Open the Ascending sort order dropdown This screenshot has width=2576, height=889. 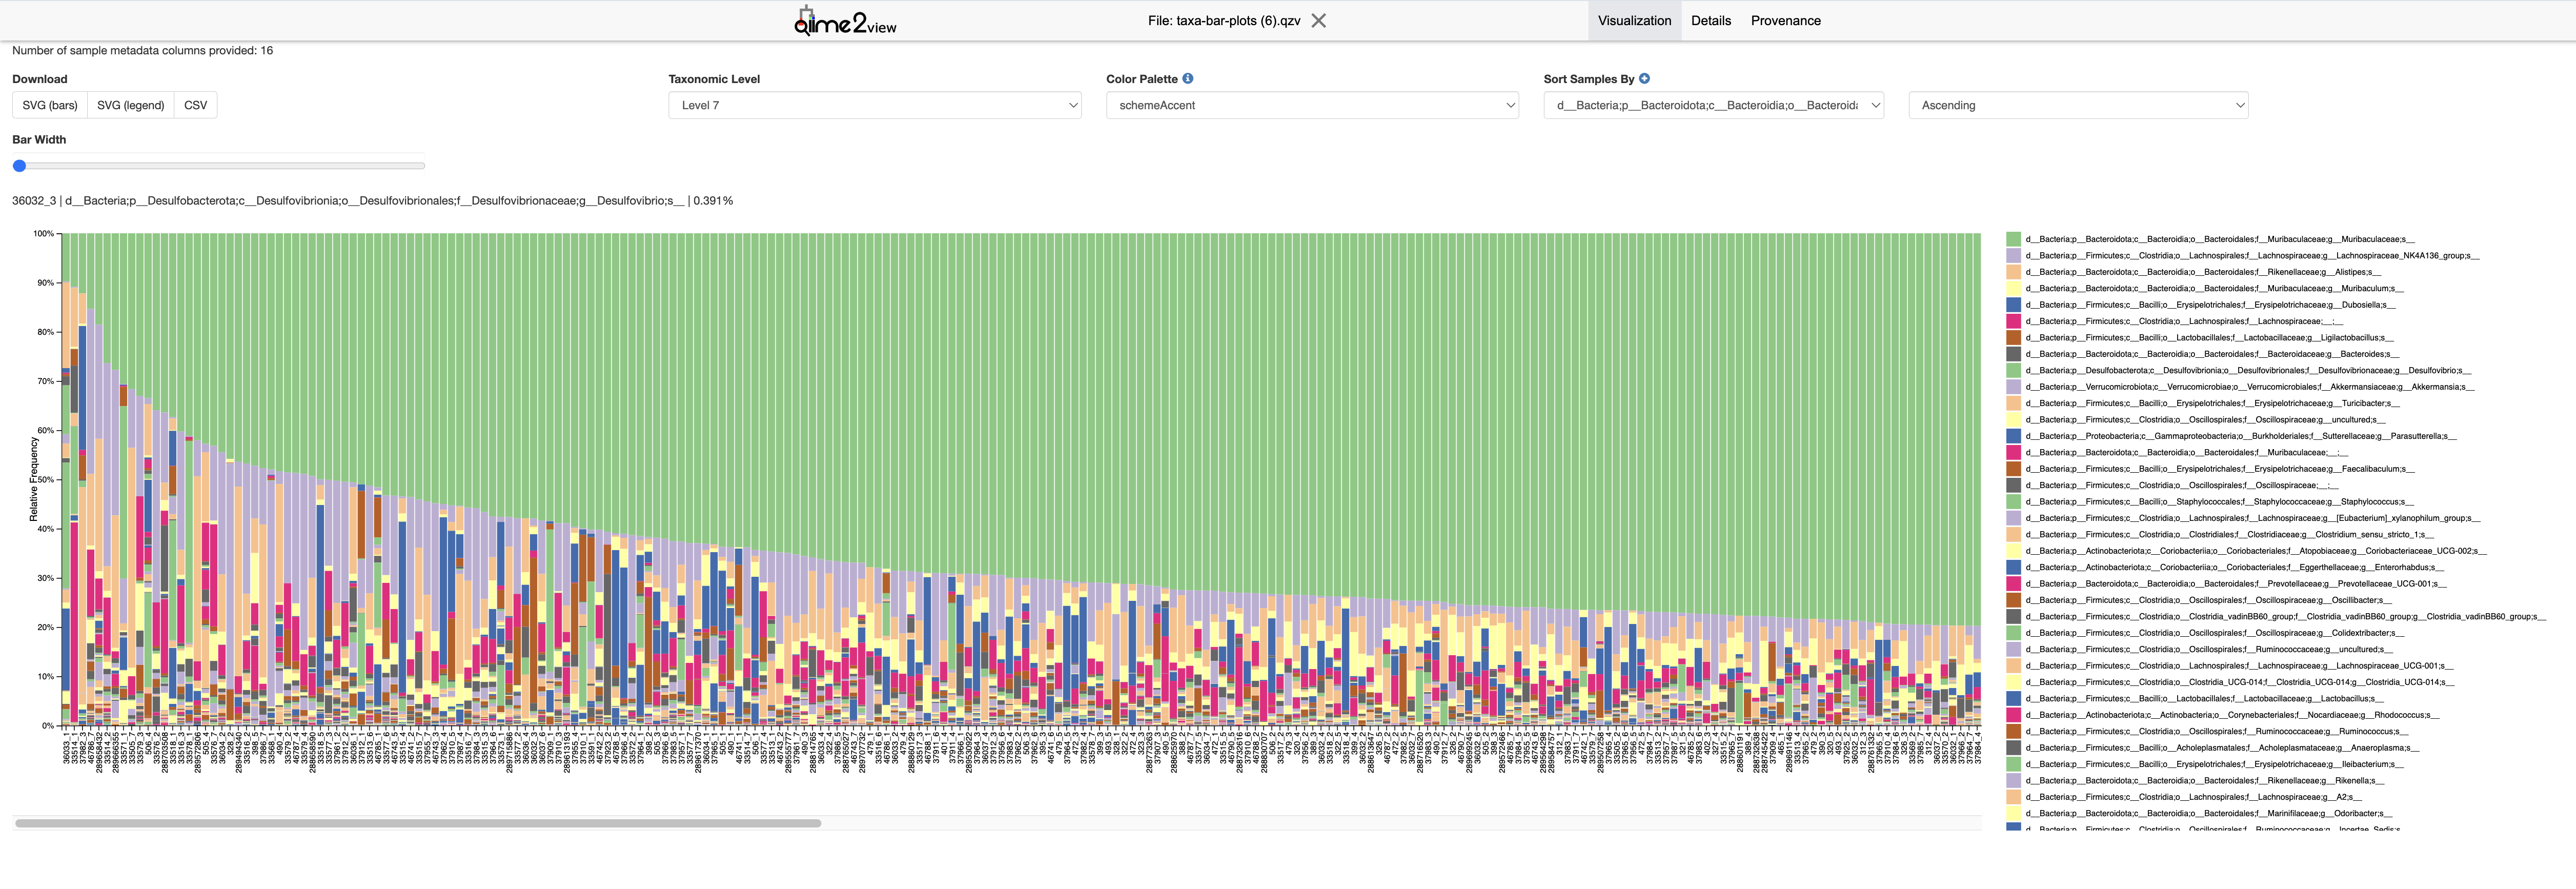(2078, 105)
